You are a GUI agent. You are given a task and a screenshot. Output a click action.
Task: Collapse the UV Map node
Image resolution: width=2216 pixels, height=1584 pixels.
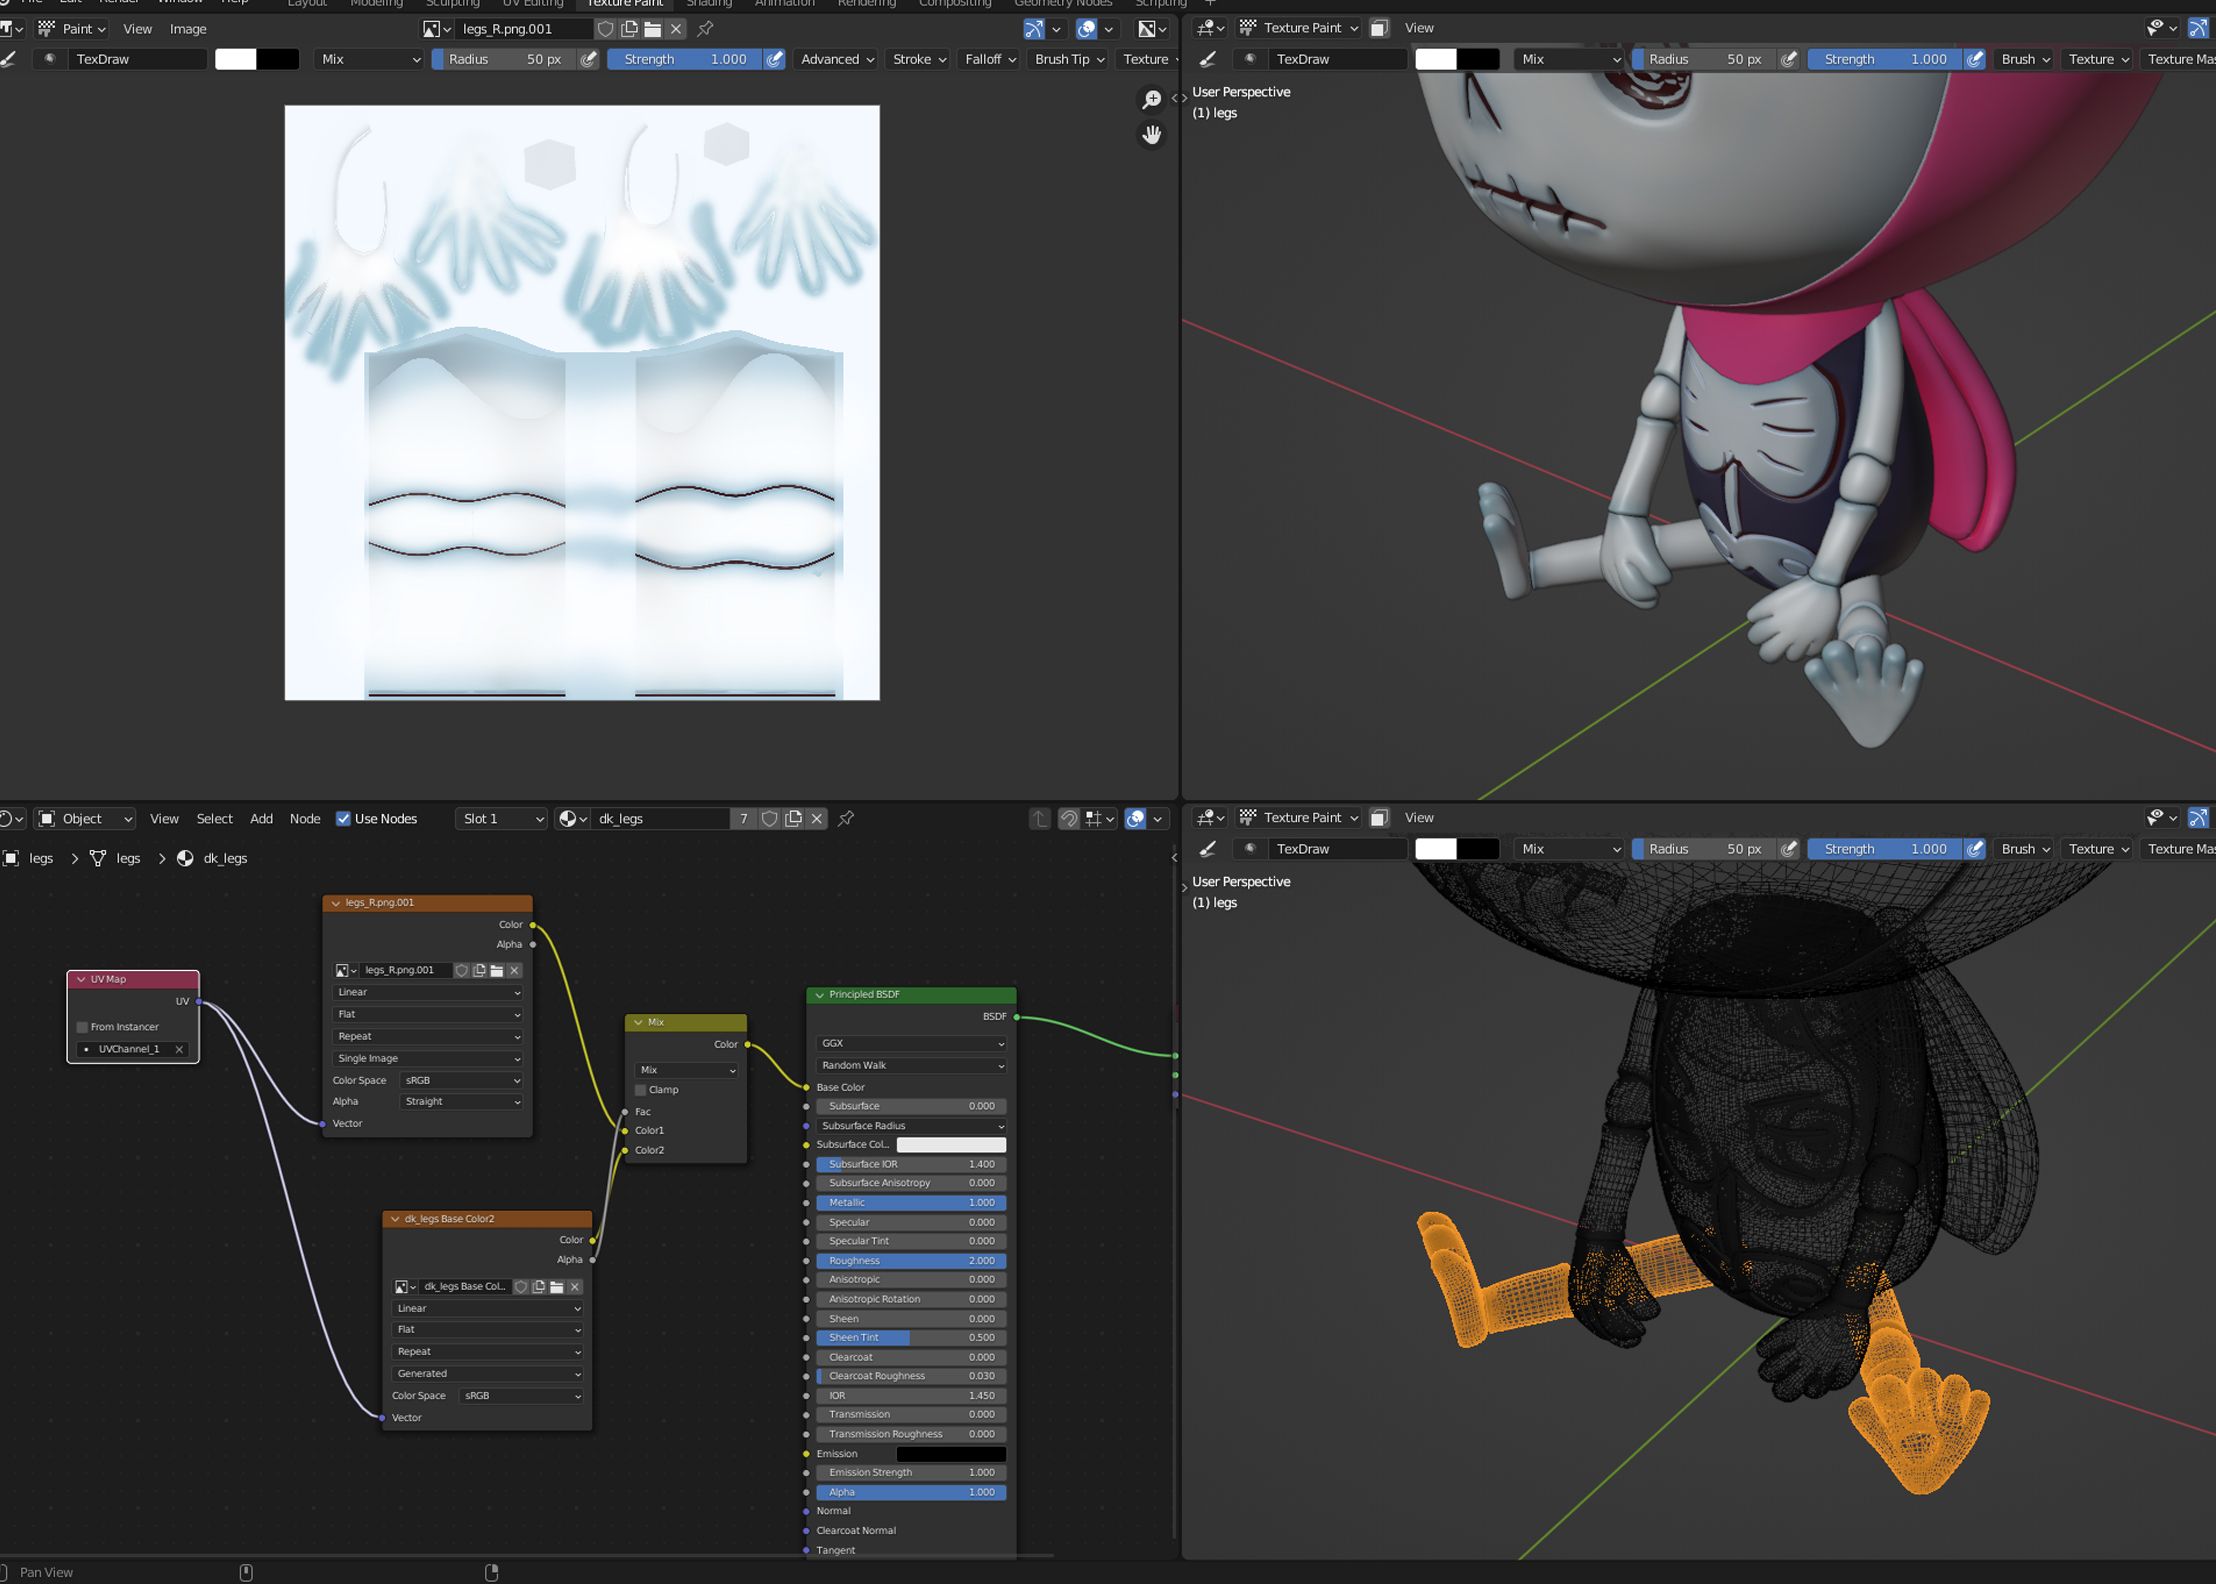pyautogui.click(x=81, y=979)
